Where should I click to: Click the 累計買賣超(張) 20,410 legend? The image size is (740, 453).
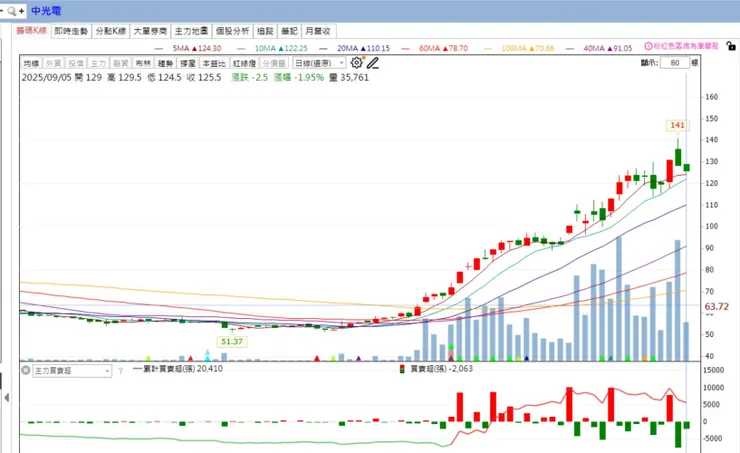point(178,369)
